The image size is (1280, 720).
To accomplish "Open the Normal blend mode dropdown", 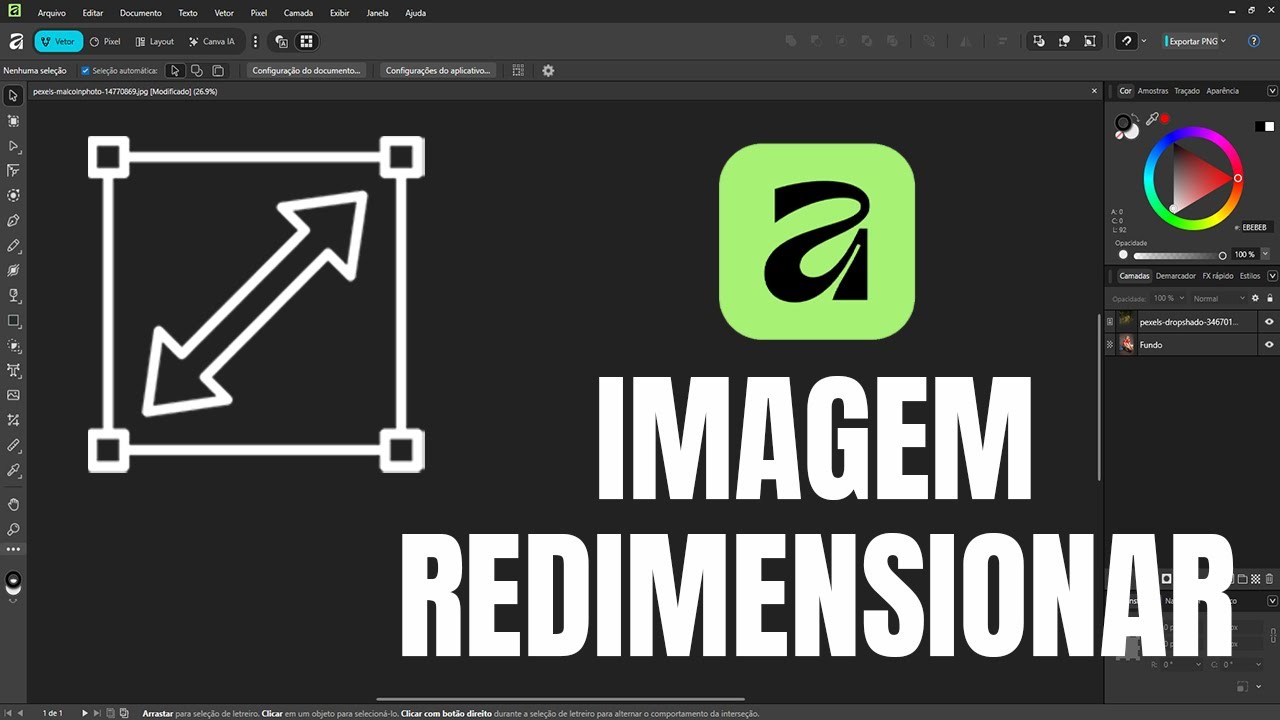I will pos(1219,298).
